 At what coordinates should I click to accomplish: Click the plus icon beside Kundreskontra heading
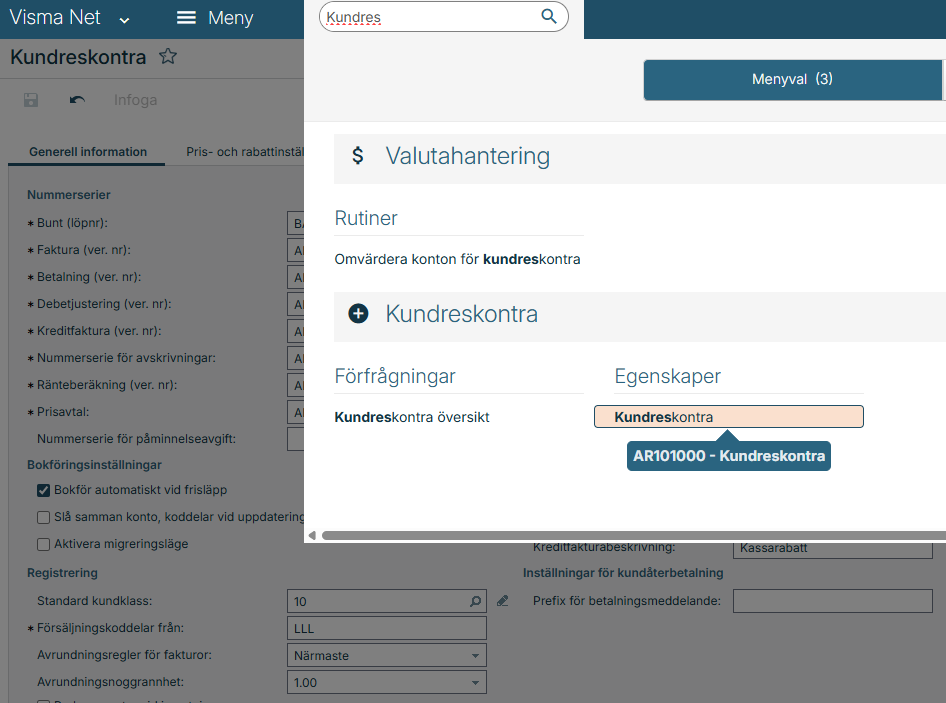coord(358,314)
